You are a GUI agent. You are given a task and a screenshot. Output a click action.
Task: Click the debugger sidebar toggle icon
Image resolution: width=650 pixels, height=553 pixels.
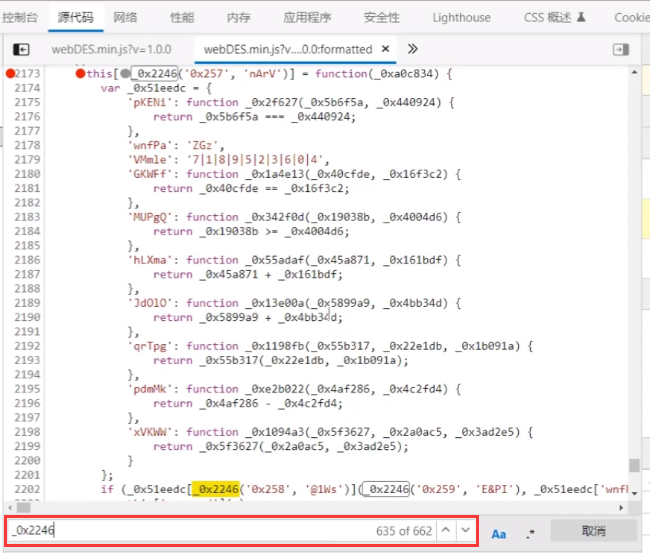(621, 49)
